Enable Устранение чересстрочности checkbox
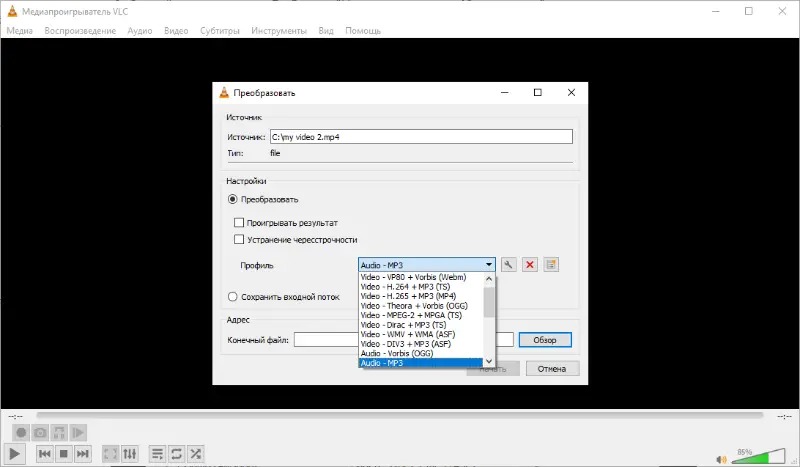 pos(239,239)
